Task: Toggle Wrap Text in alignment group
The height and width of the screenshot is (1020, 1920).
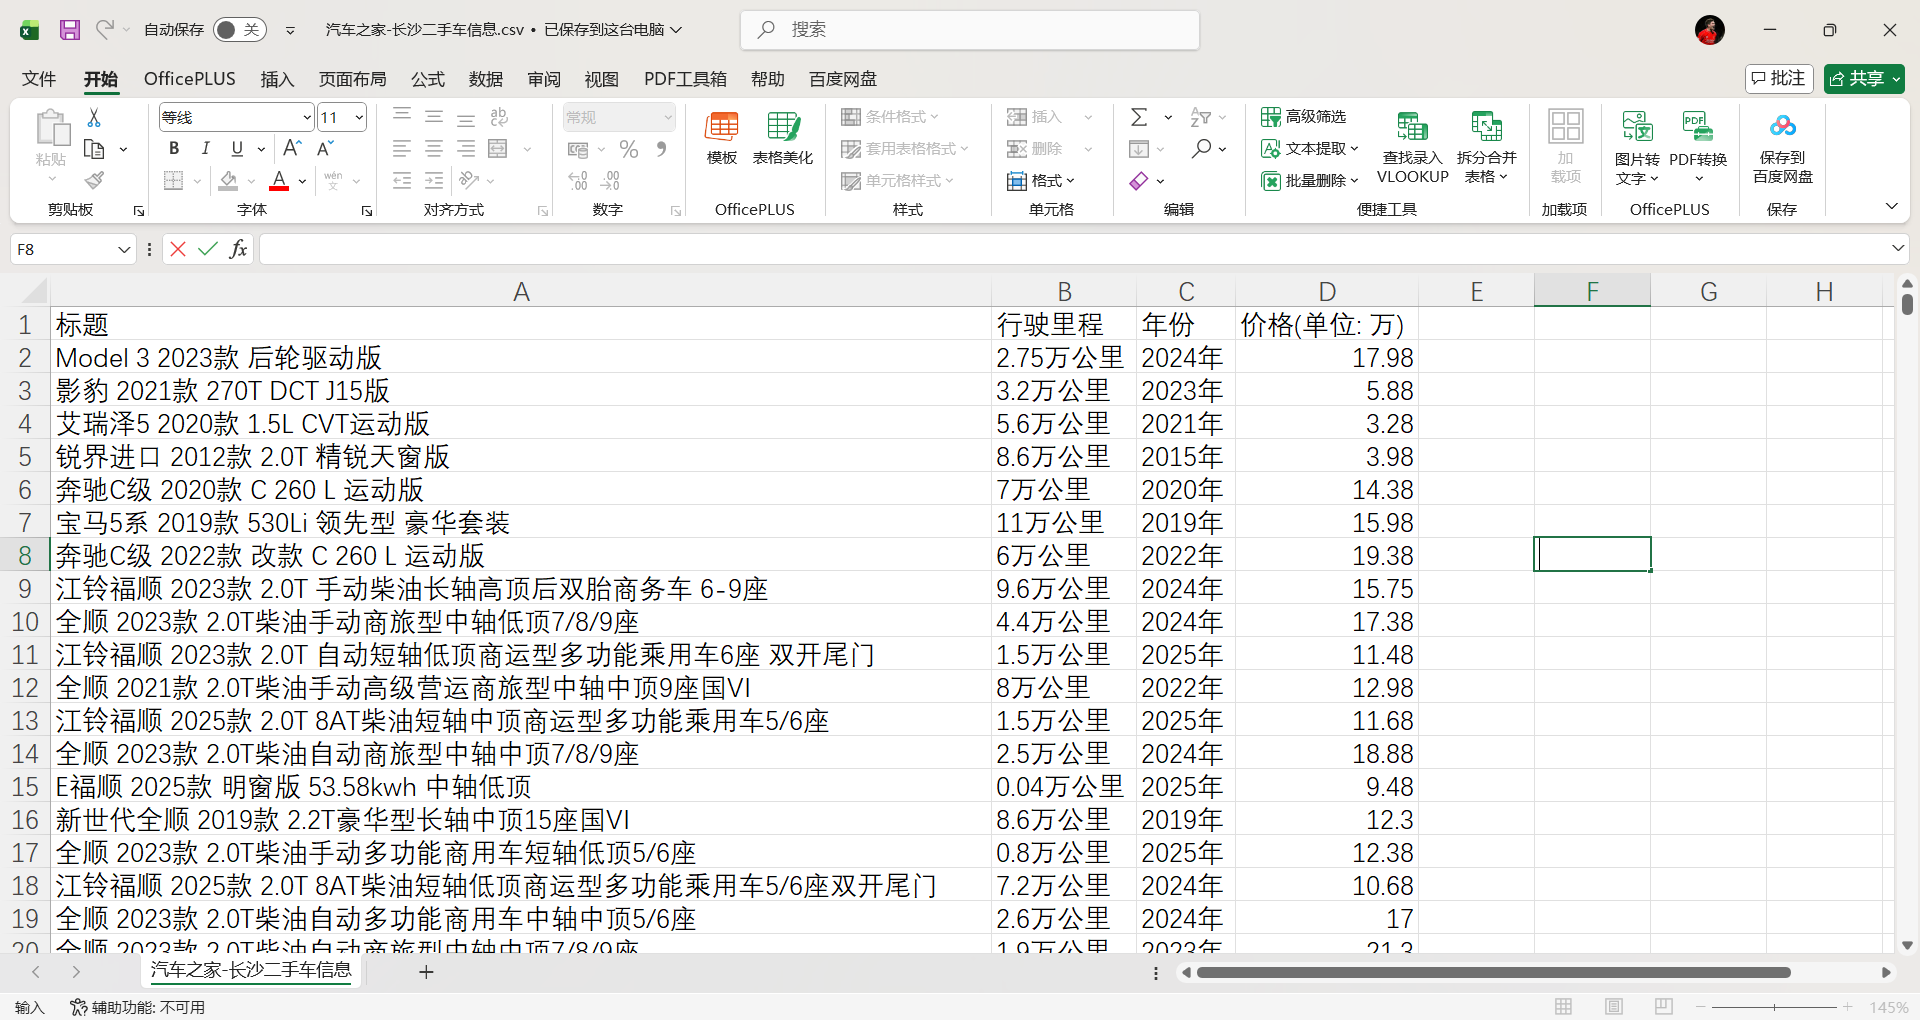Action: (x=498, y=117)
